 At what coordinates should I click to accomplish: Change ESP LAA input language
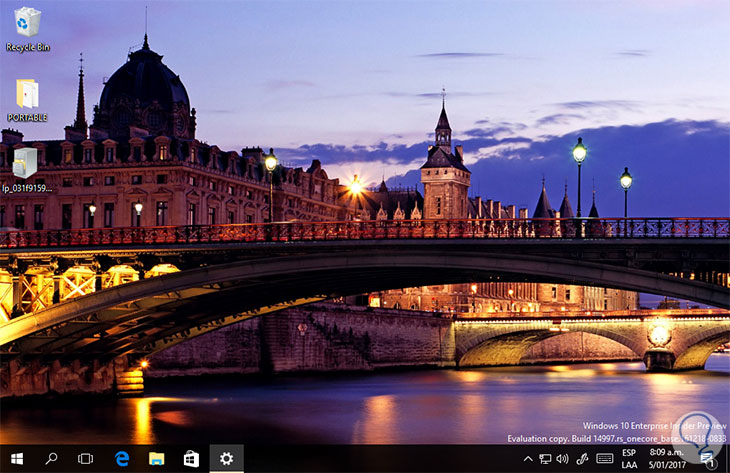pyautogui.click(x=629, y=459)
